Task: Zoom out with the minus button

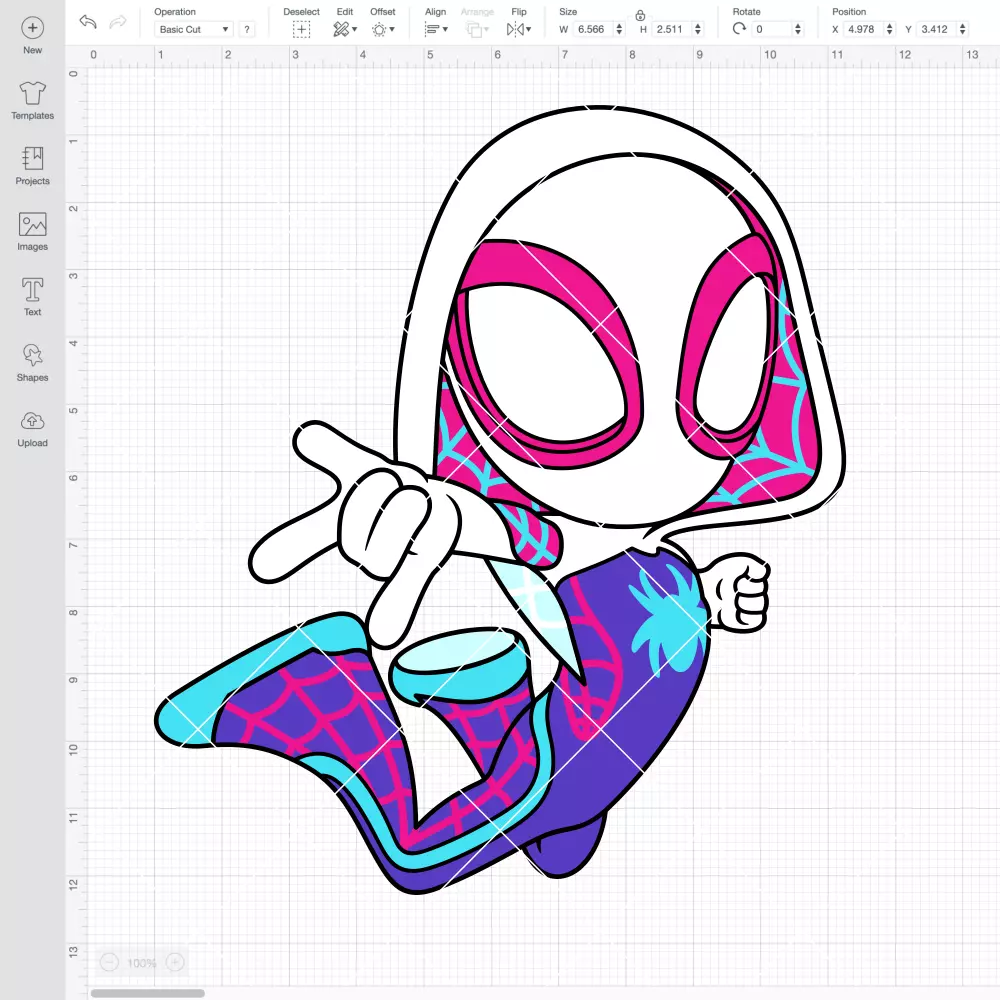Action: 110,962
